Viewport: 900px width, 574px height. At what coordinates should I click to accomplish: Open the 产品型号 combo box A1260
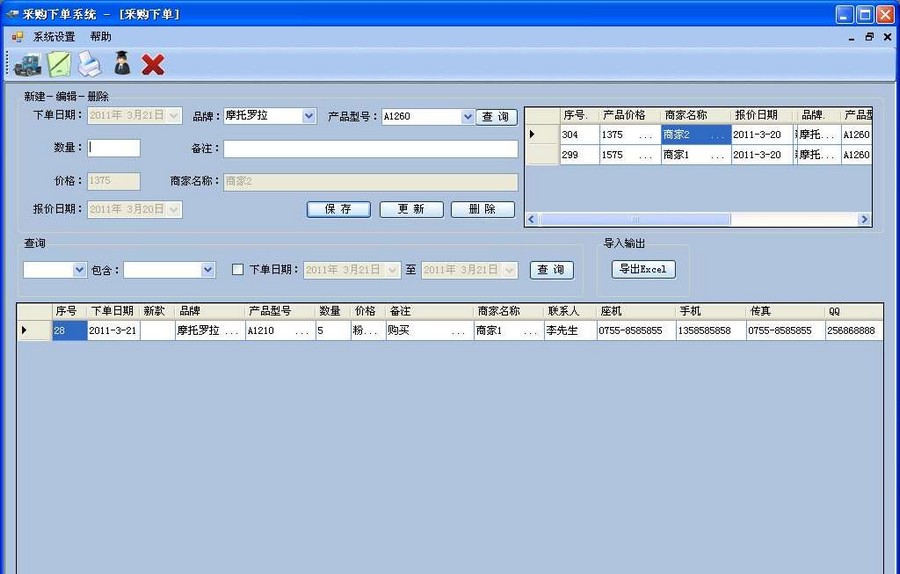click(467, 117)
